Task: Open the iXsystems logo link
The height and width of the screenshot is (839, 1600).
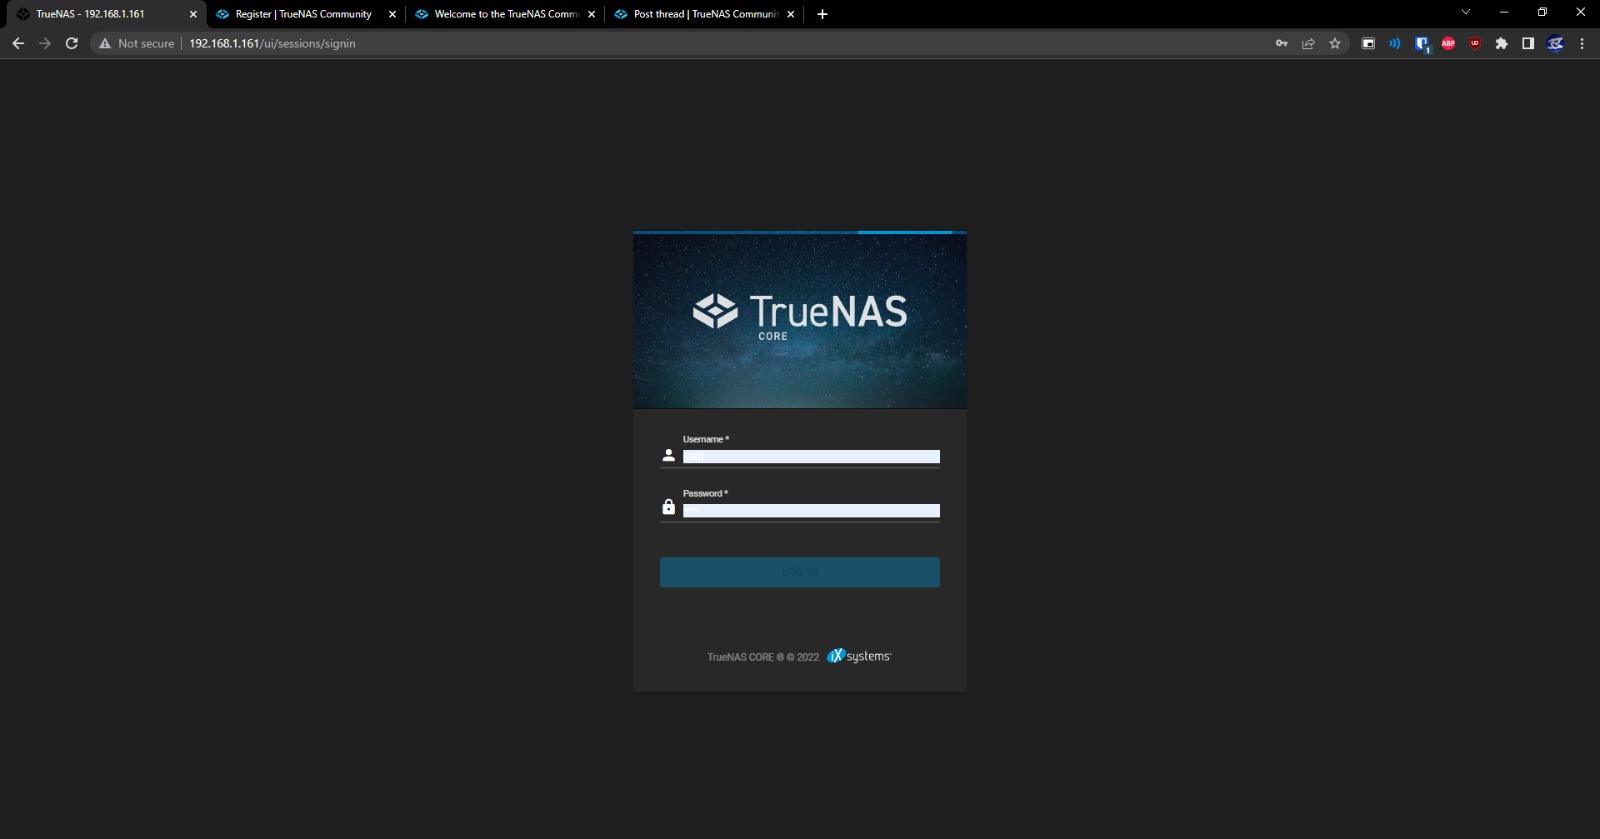Action: (859, 656)
